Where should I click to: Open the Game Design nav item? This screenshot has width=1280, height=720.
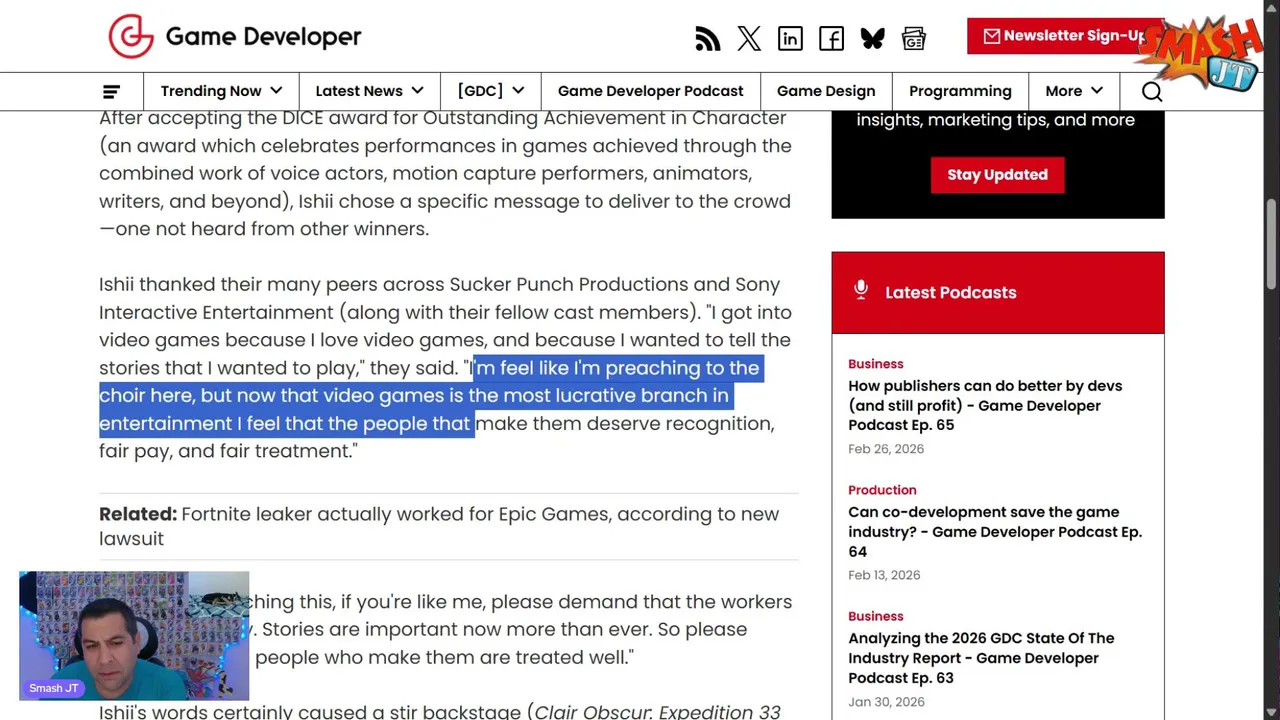826,91
